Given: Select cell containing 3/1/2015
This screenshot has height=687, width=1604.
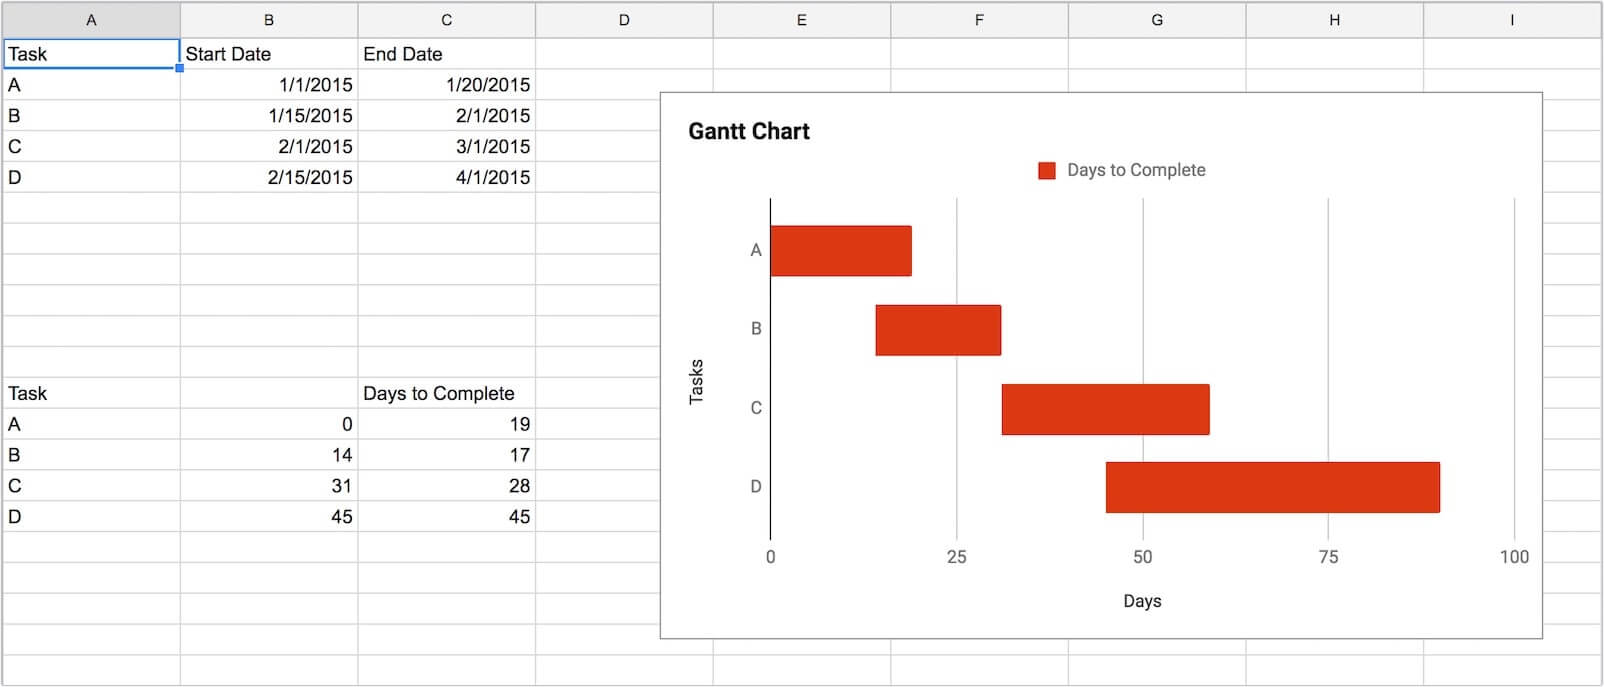Looking at the screenshot, I should 447,147.
